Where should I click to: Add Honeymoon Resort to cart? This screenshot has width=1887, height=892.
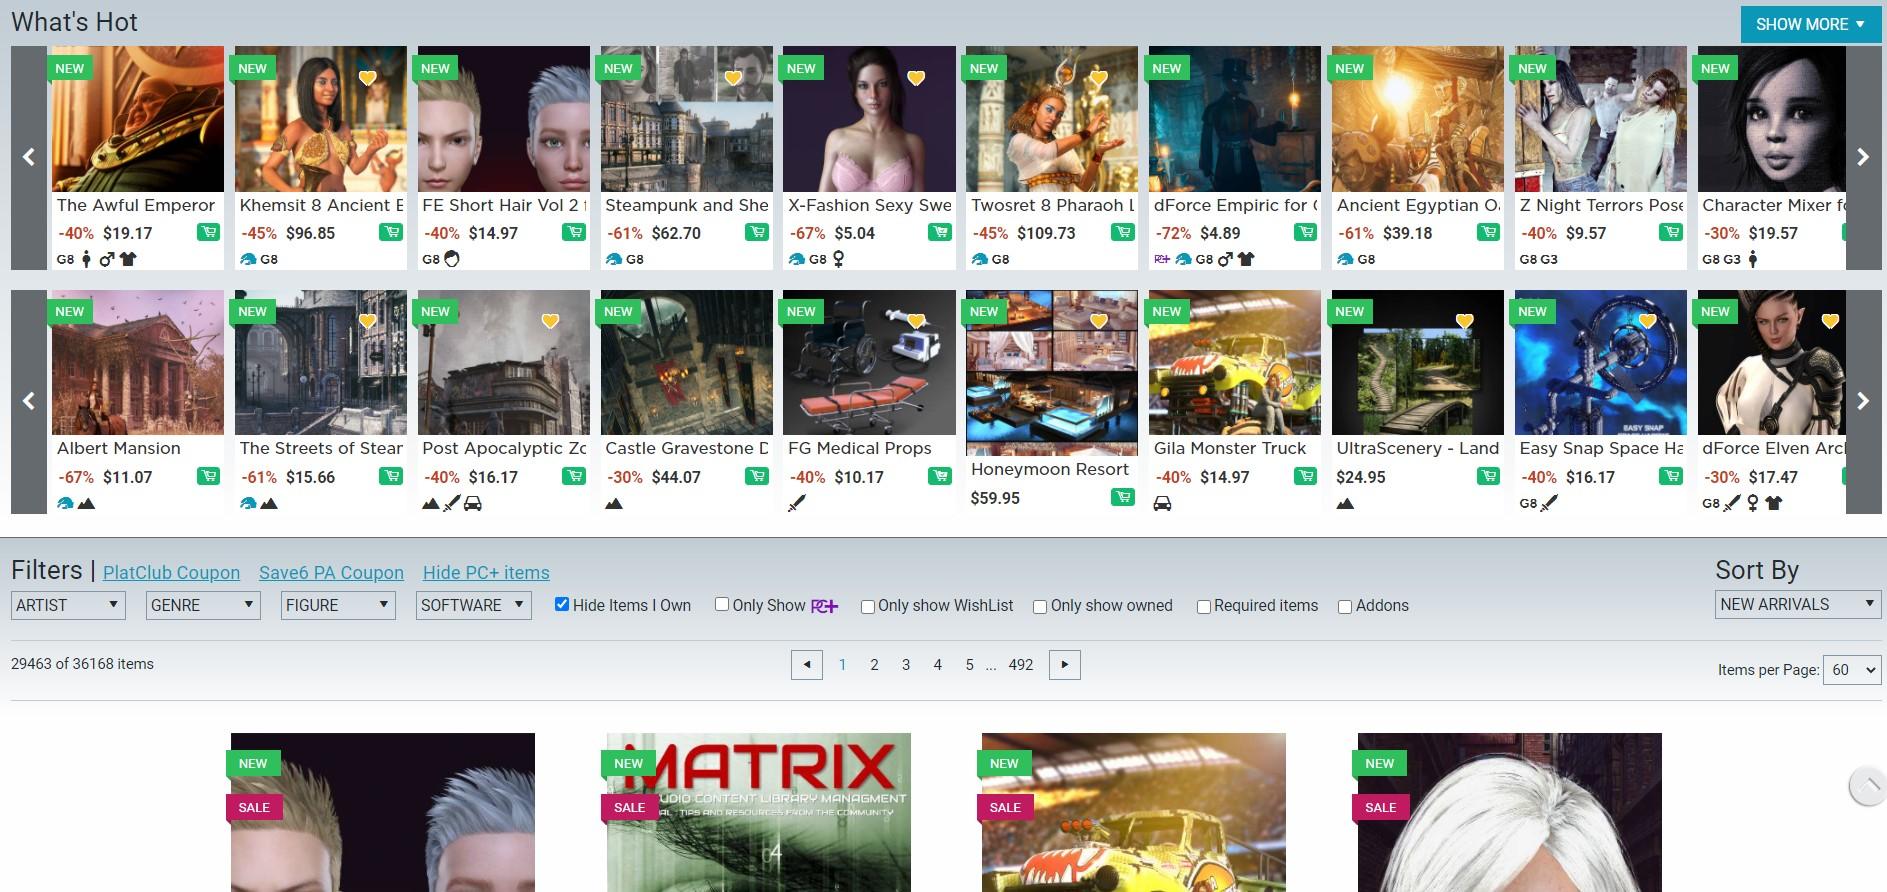click(1123, 497)
